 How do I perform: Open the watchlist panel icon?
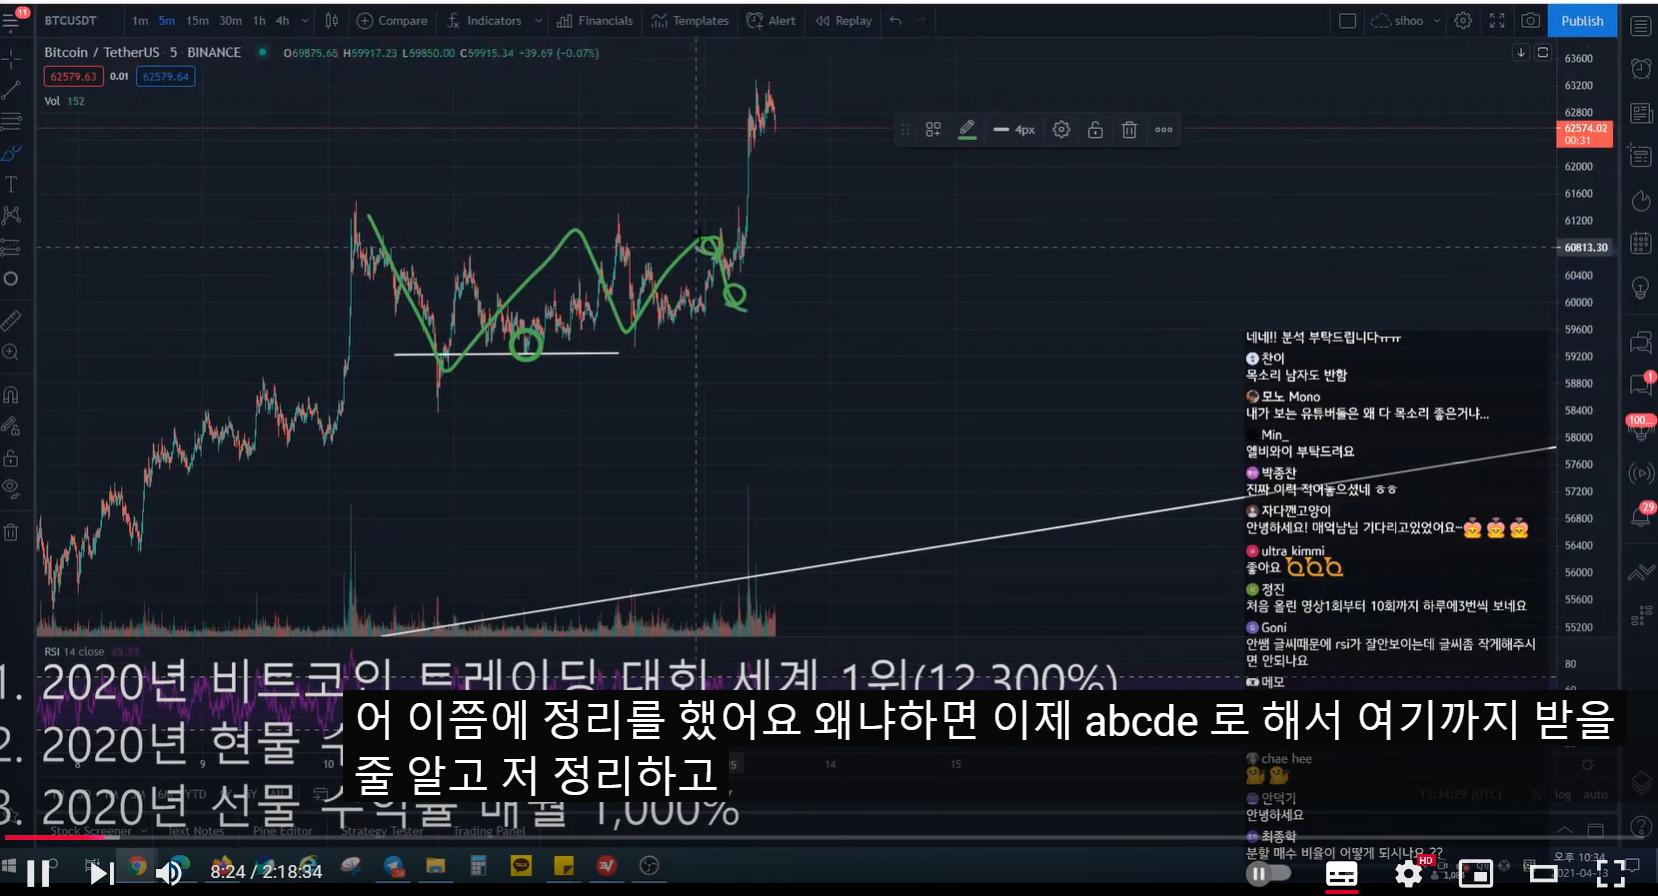[x=1641, y=26]
